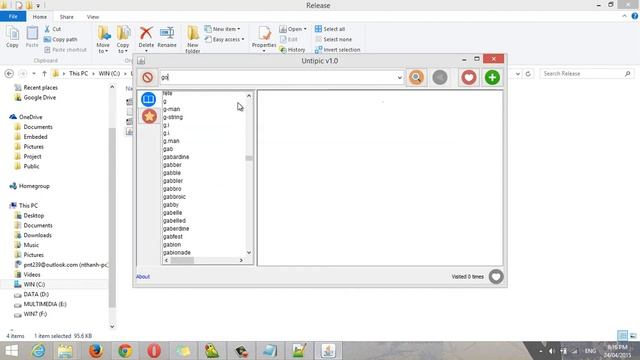Select the word gabionade in list
This screenshot has width=640, height=360.
177,253
